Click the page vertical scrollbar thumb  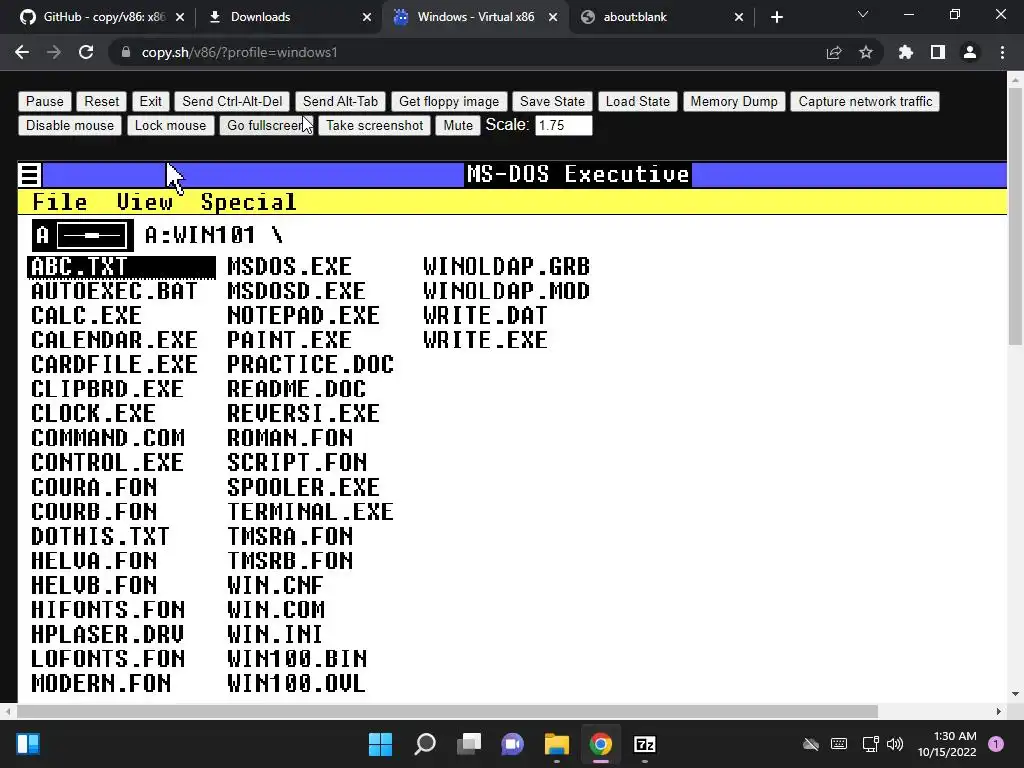pos(1015,217)
